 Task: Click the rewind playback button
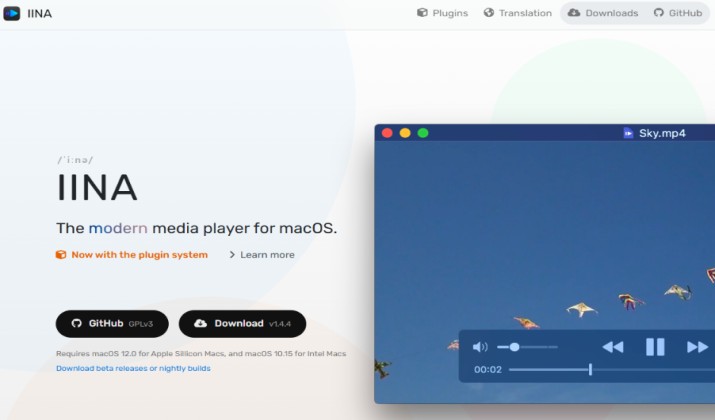click(x=612, y=347)
